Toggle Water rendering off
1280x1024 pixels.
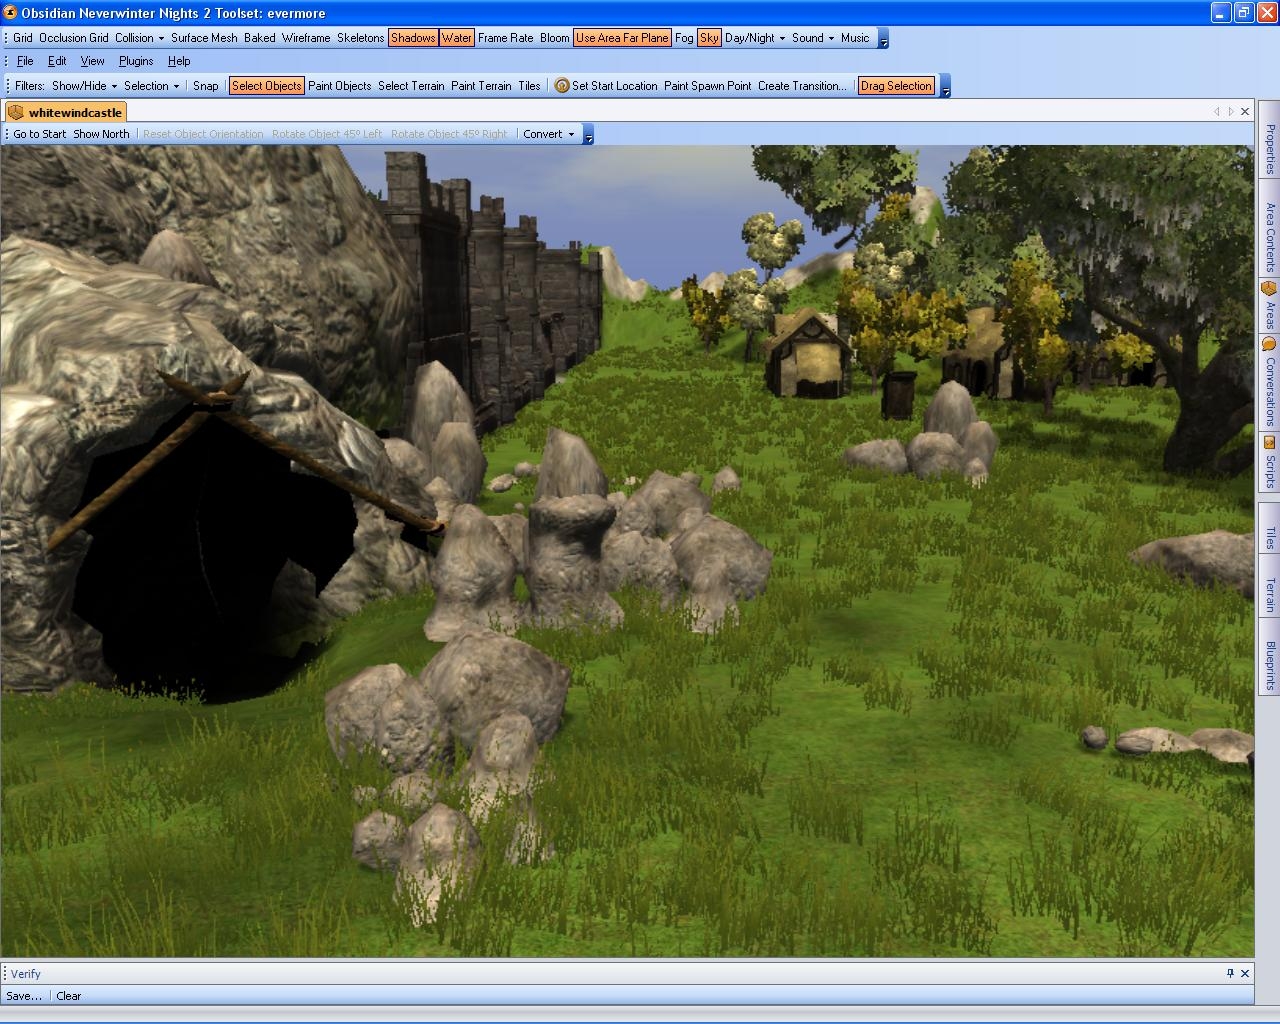(x=457, y=38)
